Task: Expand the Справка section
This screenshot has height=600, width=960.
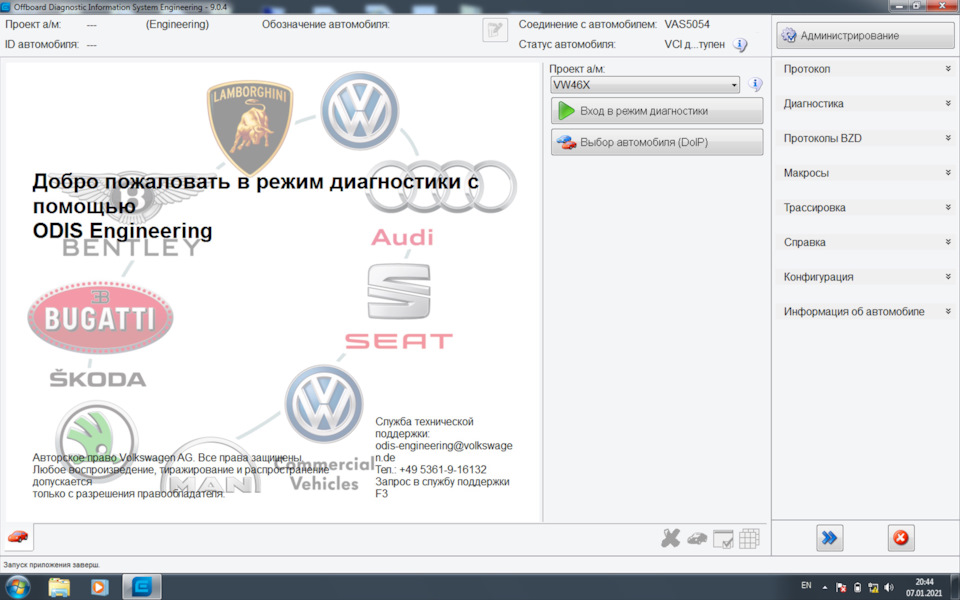Action: (x=866, y=242)
